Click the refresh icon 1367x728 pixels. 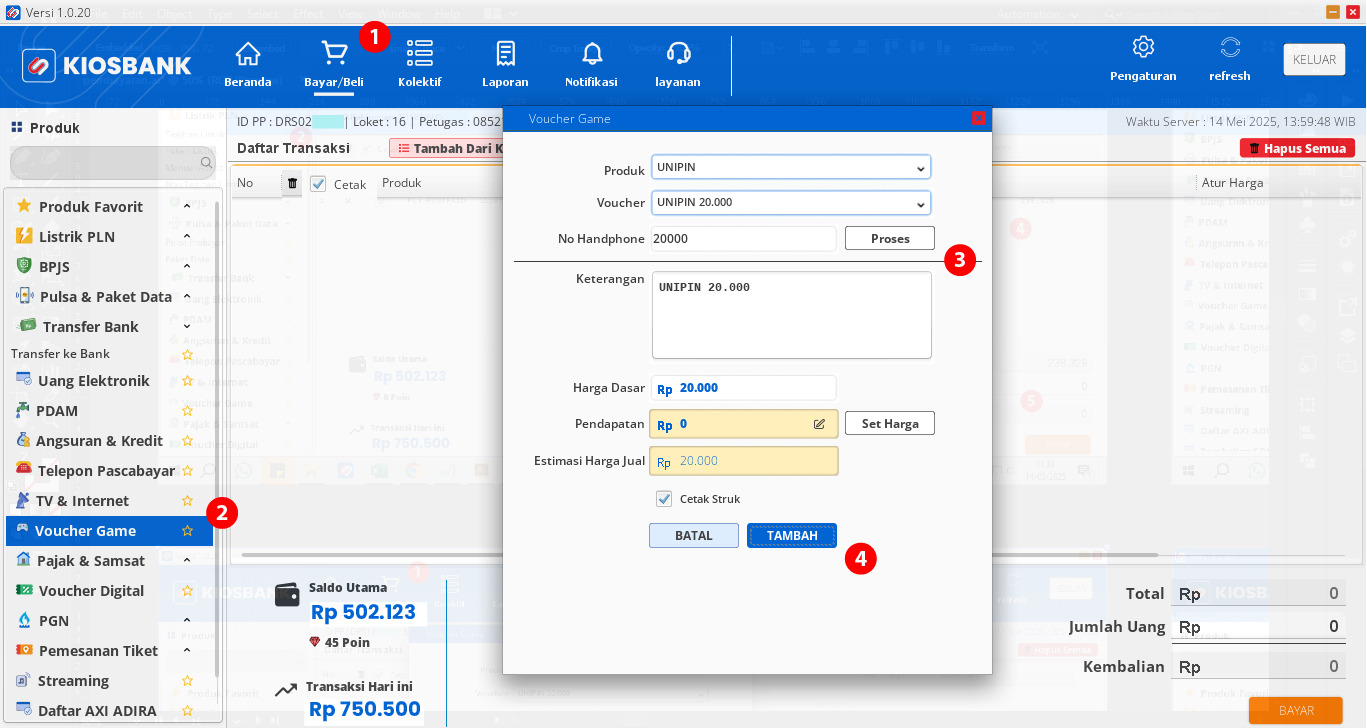click(1230, 47)
